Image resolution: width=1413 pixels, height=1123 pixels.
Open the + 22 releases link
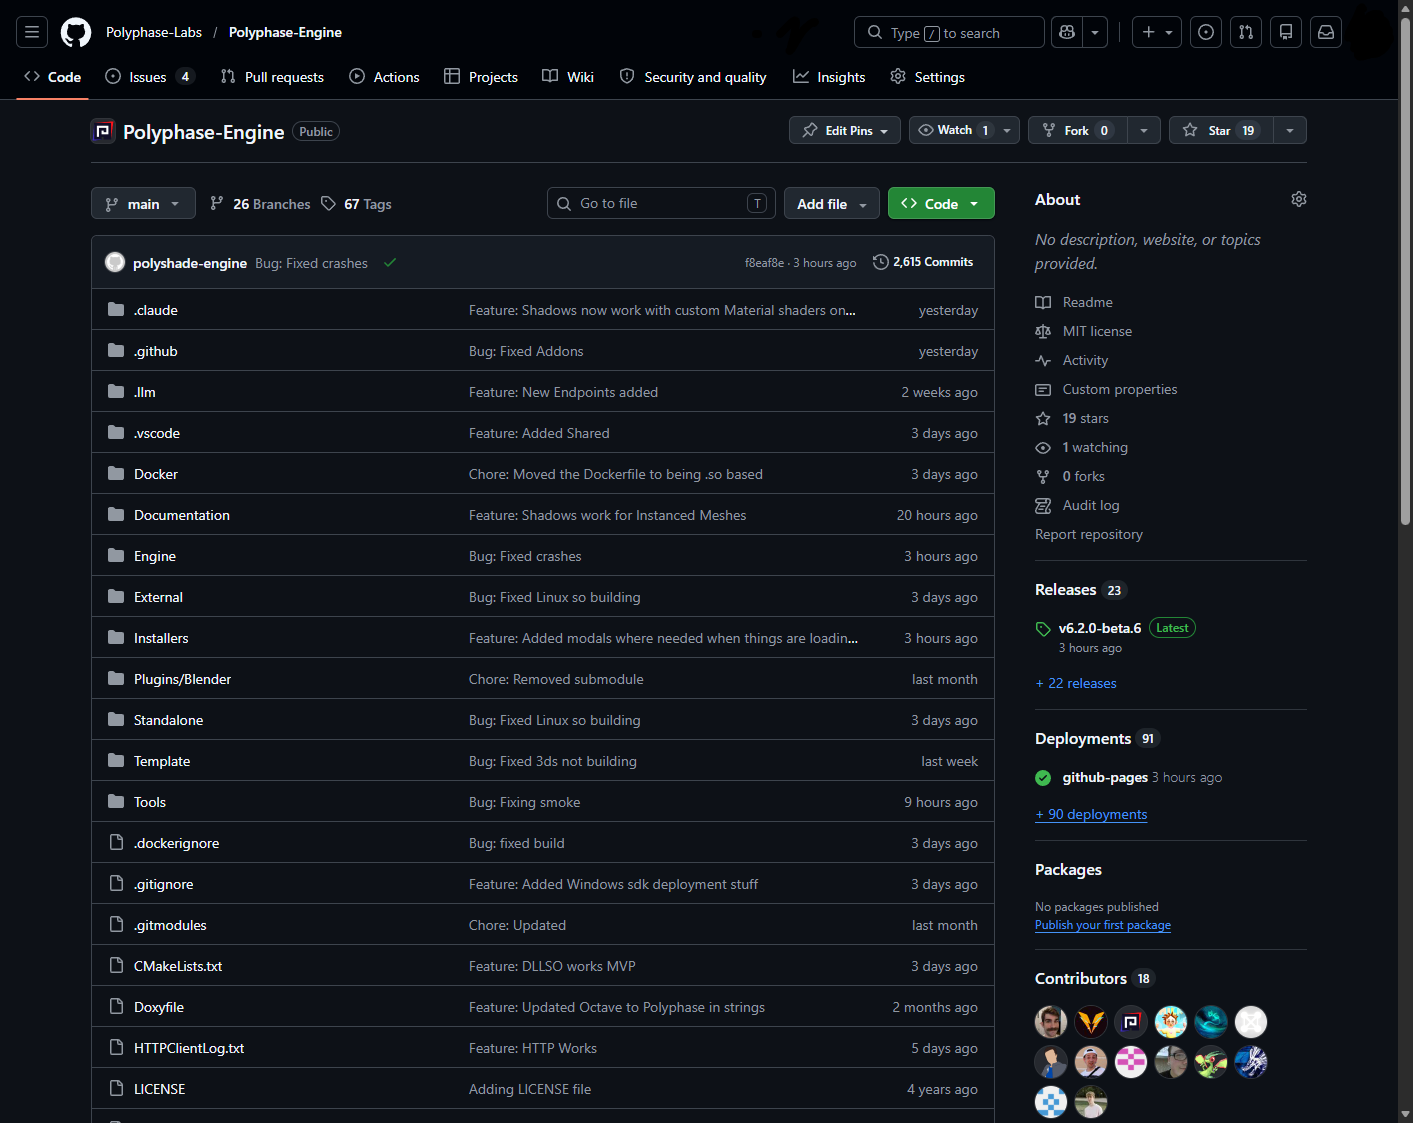pos(1076,684)
